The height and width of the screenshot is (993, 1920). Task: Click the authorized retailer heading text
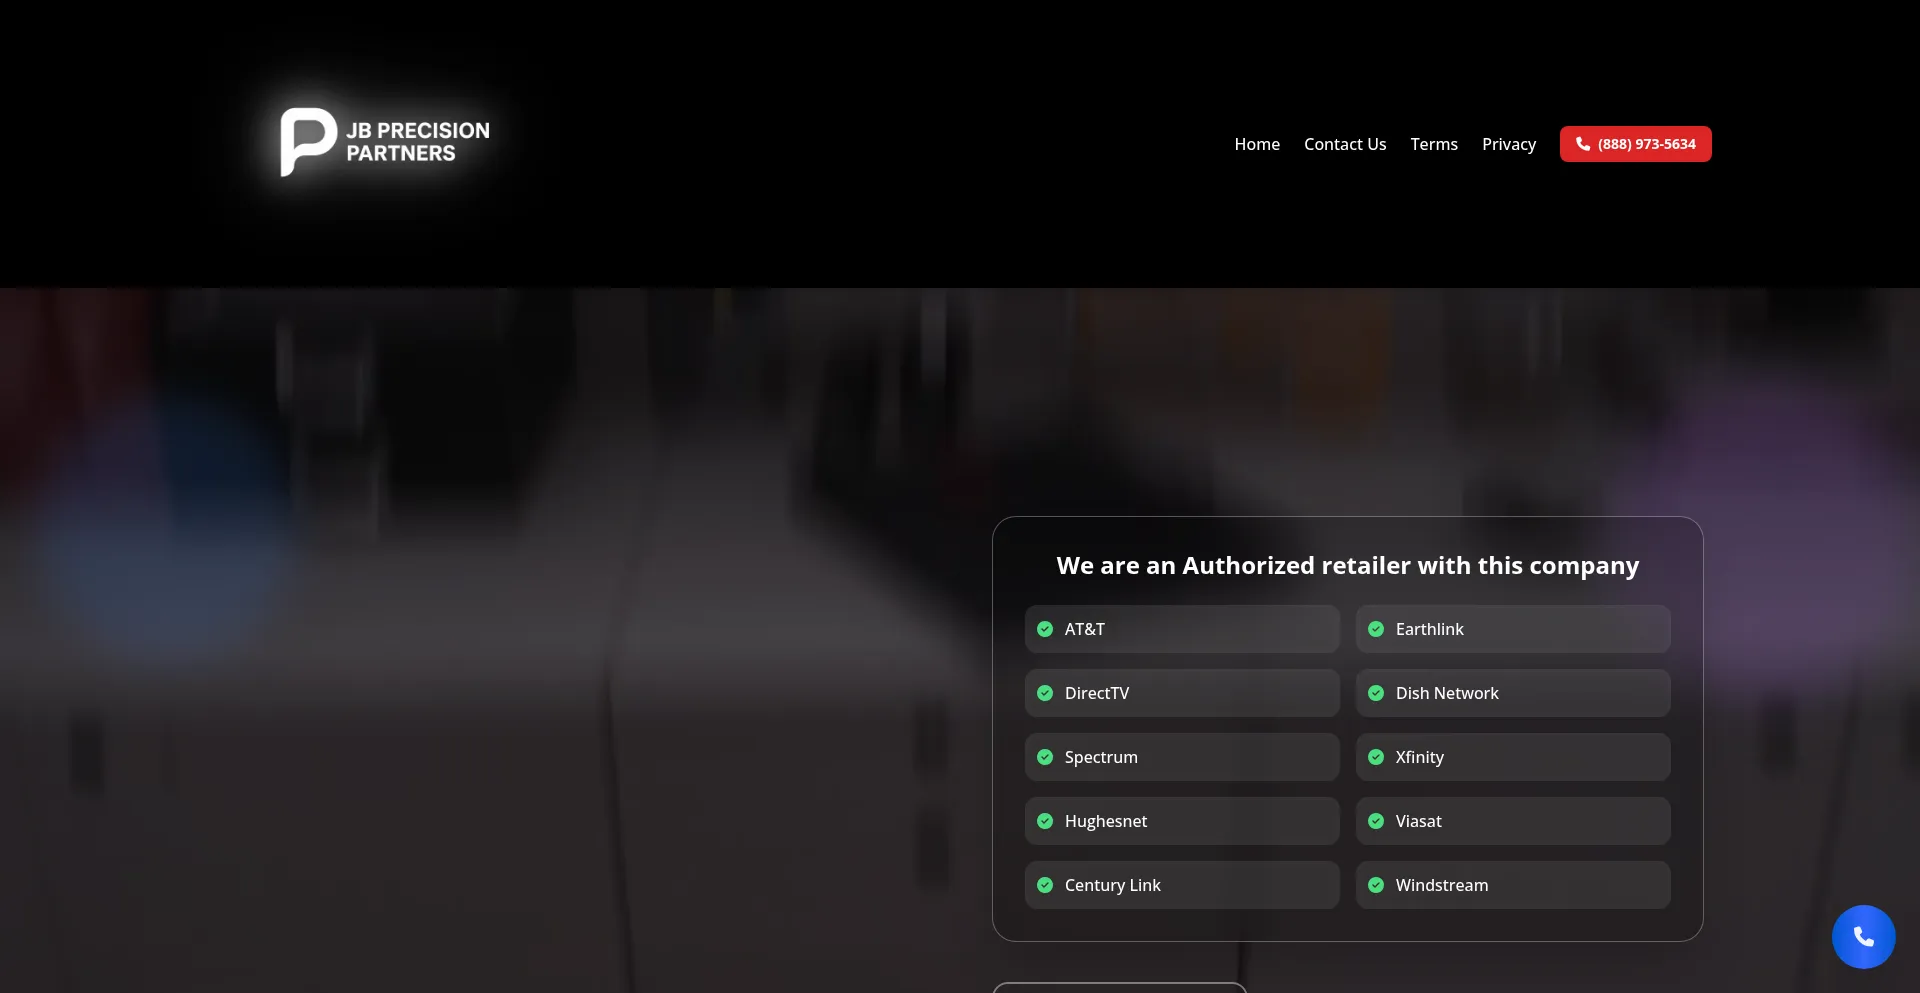coord(1347,566)
